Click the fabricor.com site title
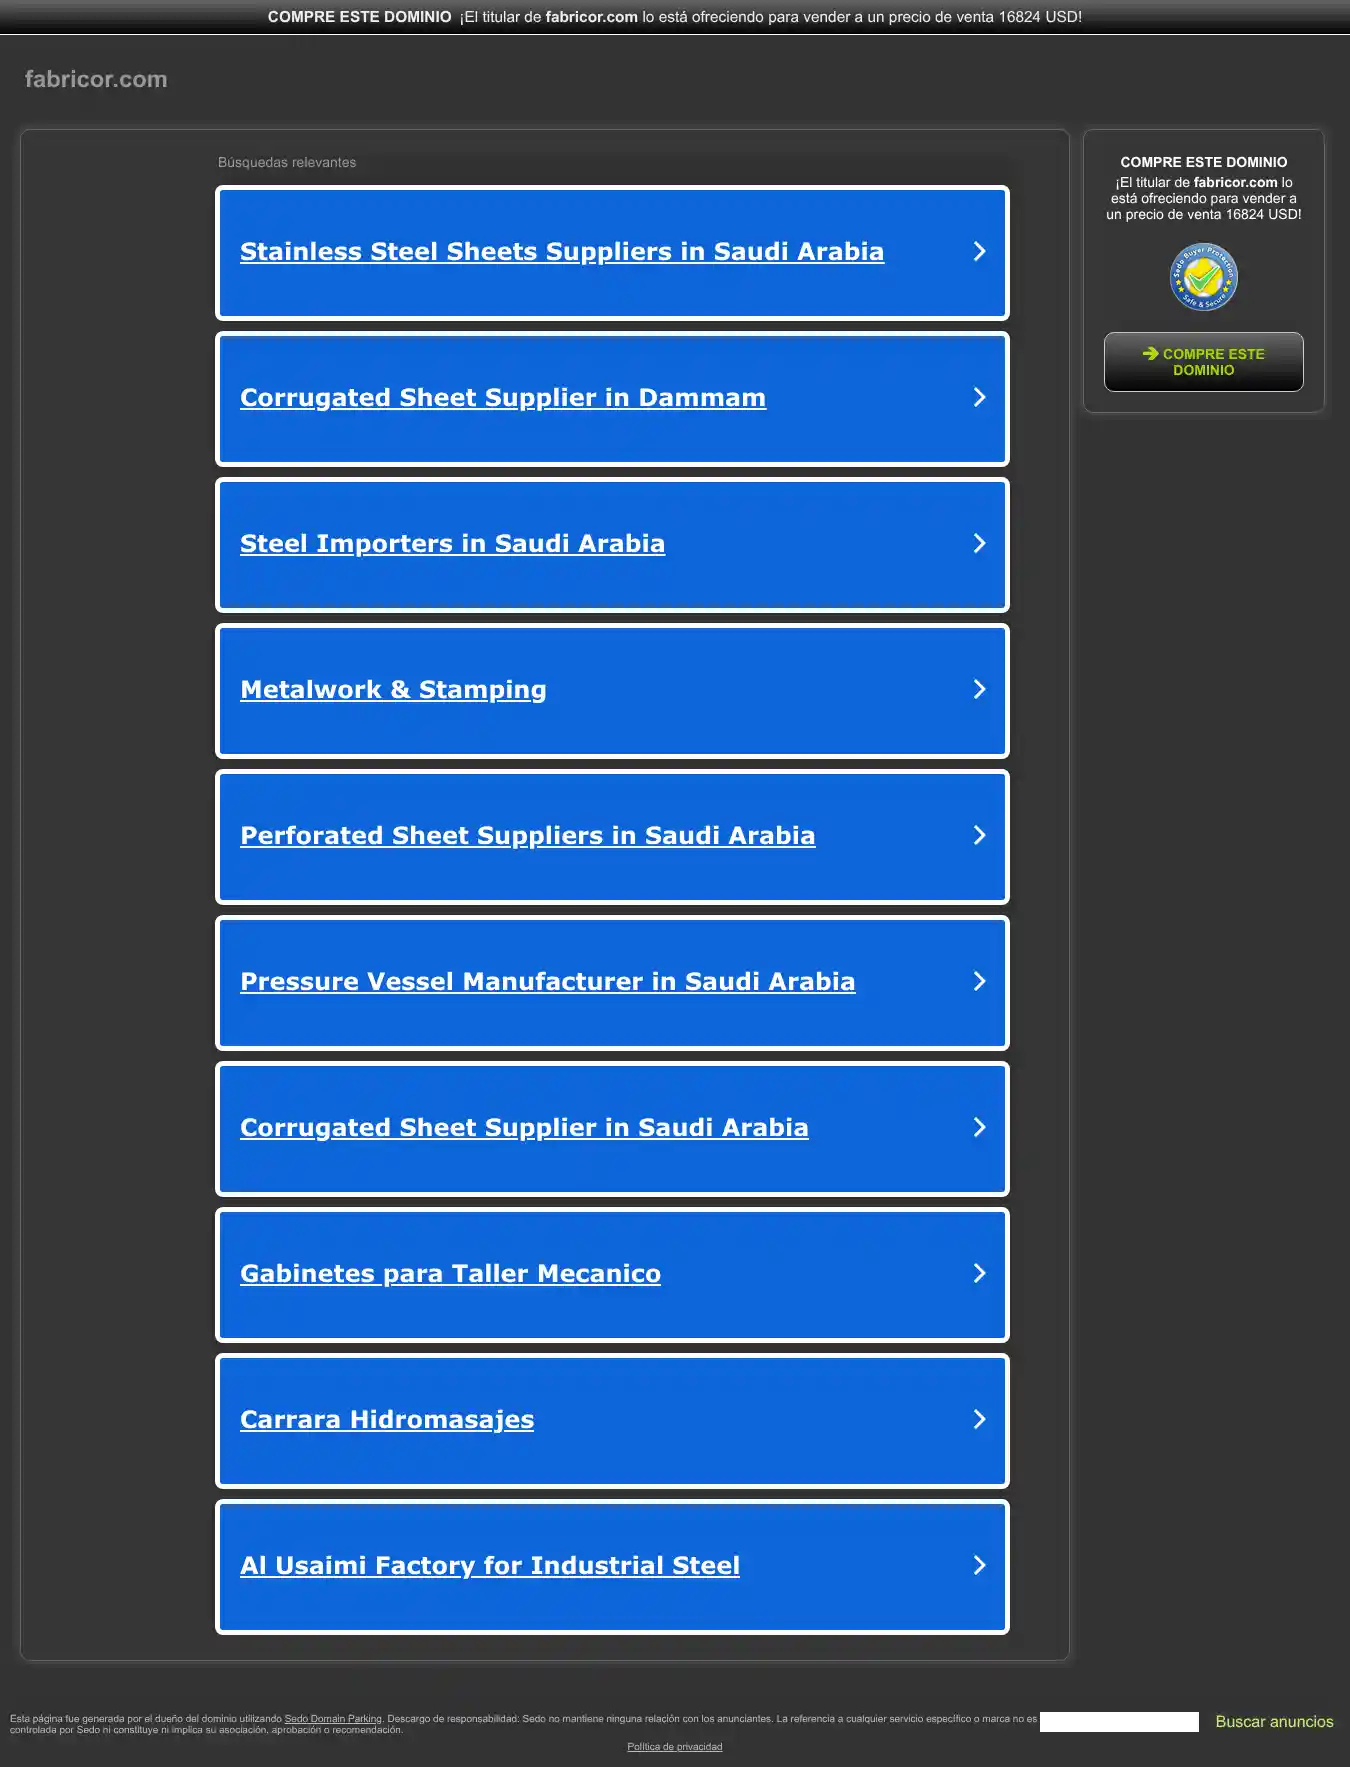 coord(96,79)
